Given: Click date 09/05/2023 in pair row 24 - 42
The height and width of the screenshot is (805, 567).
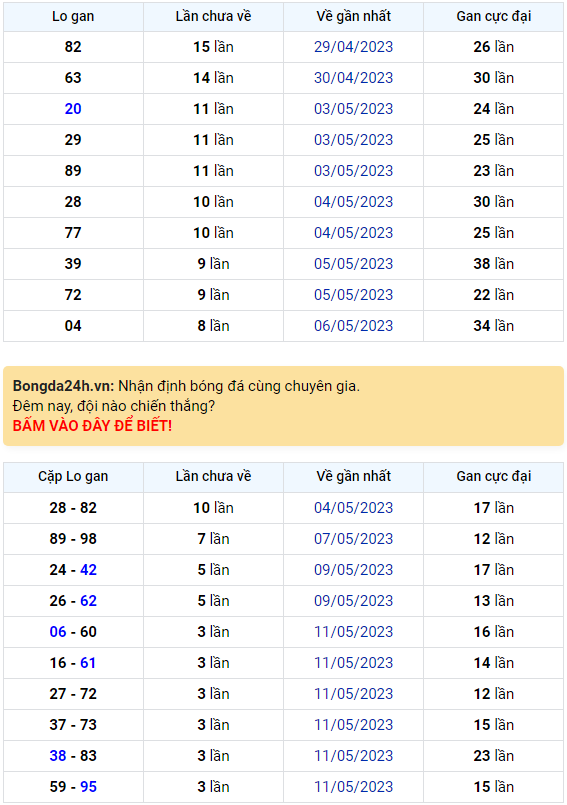Looking at the screenshot, I should click(x=353, y=570).
